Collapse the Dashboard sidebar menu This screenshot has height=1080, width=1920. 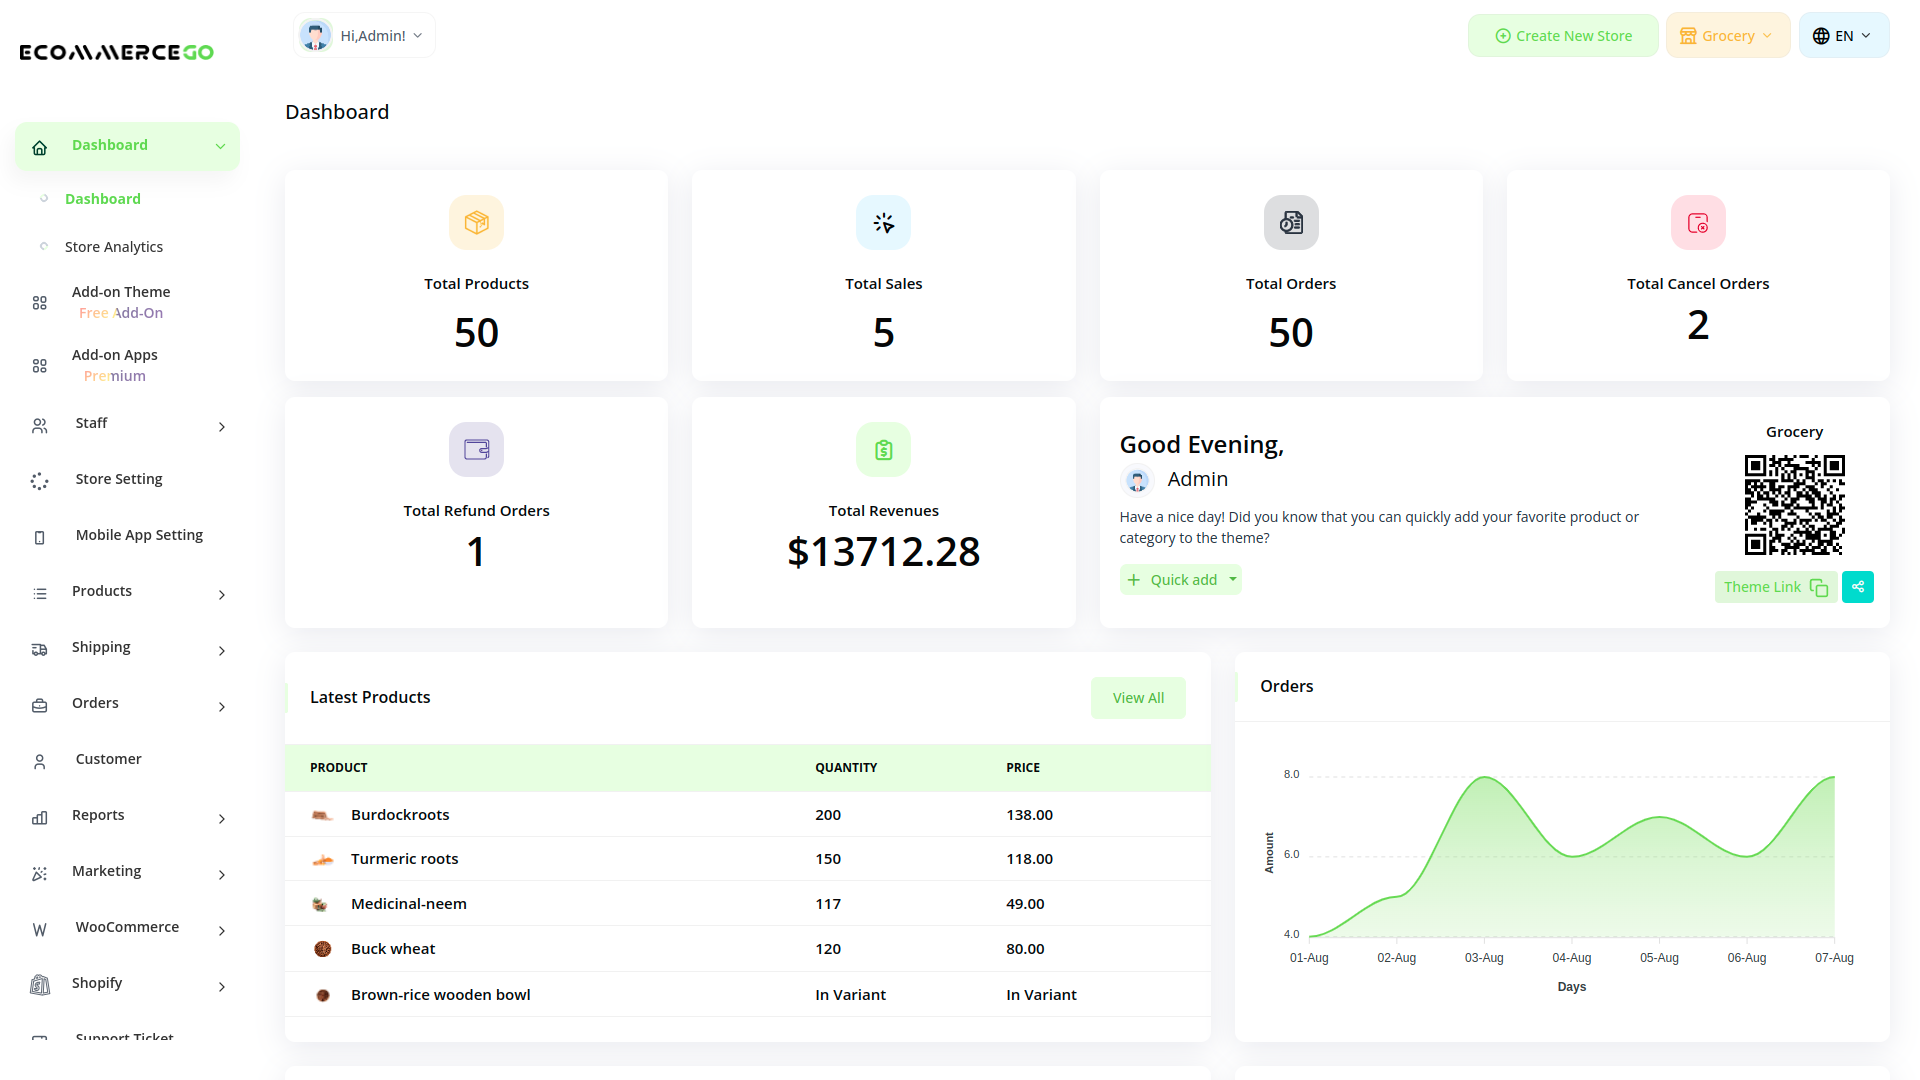pos(220,145)
